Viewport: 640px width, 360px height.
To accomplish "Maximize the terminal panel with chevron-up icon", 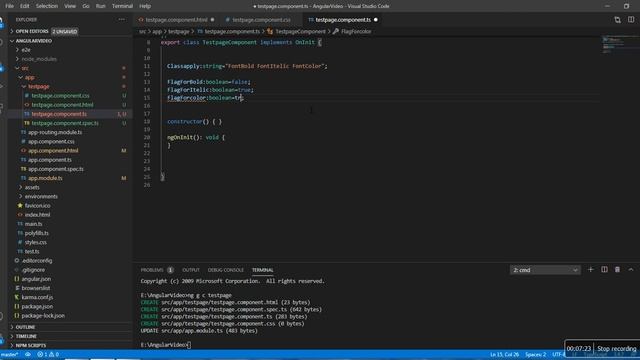I will pyautogui.click(x=631, y=269).
